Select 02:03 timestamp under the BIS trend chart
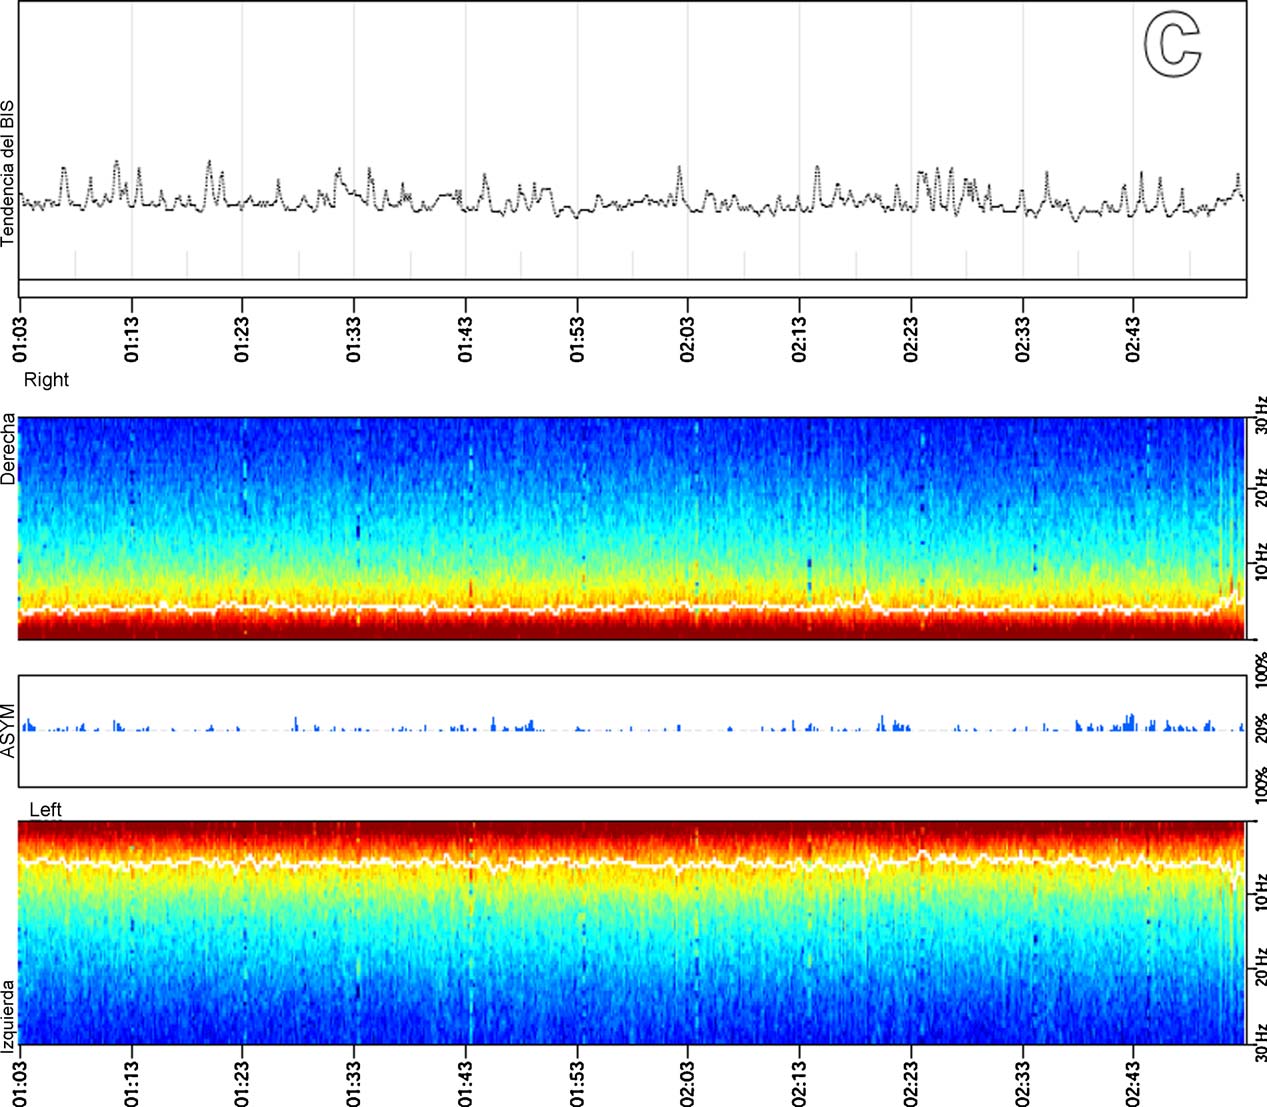The image size is (1267, 1107). 688,340
